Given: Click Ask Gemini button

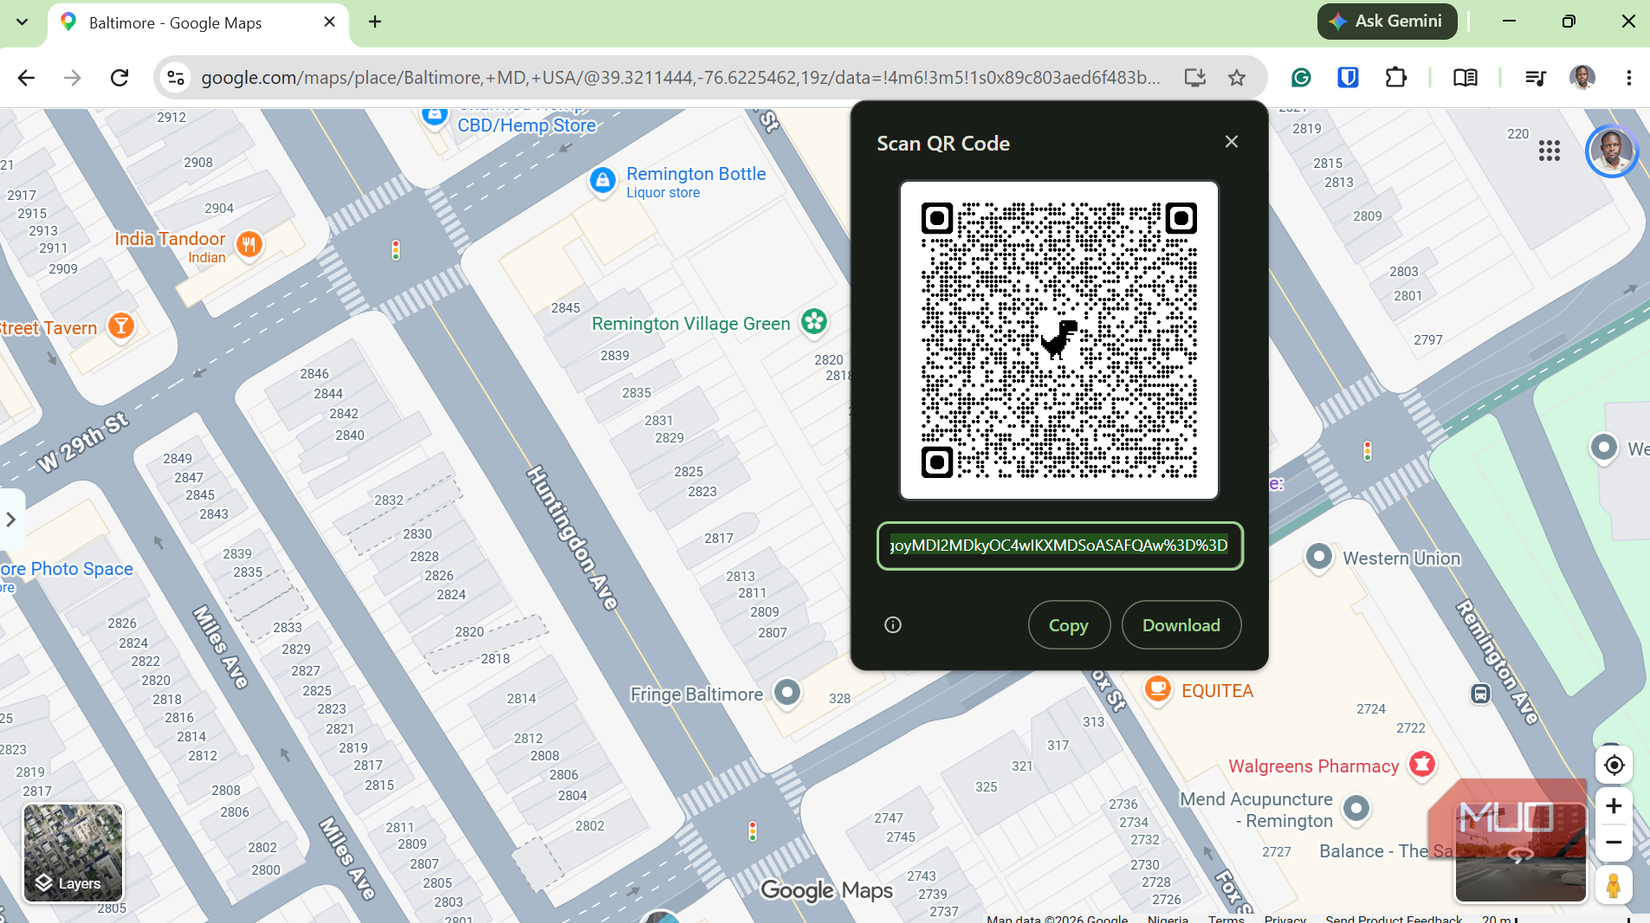Looking at the screenshot, I should coord(1386,21).
